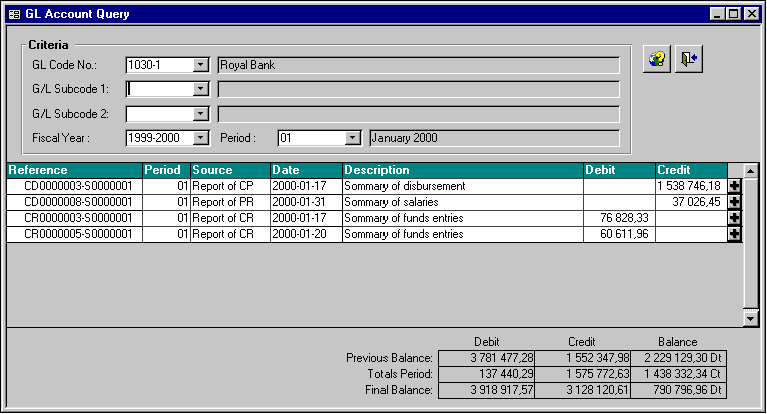The width and height of the screenshot is (767, 414).
Task: Expand the Period dropdown
Action: coord(352,138)
